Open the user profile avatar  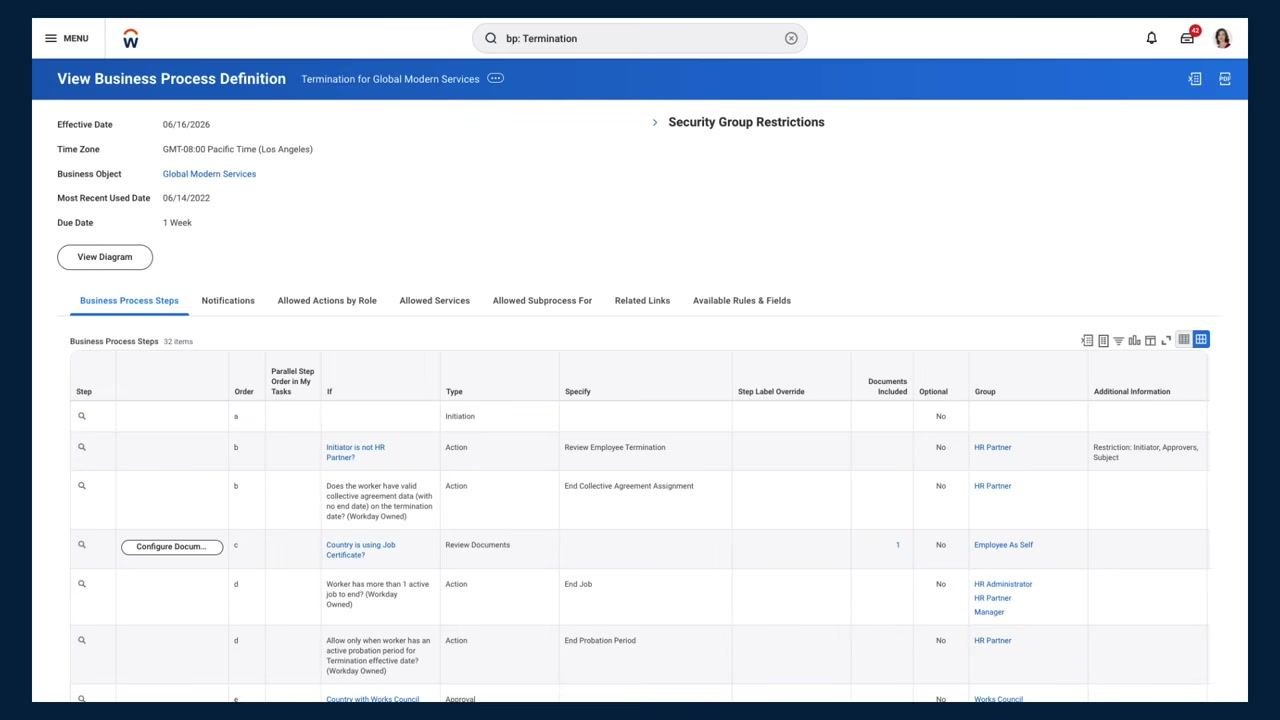(x=1222, y=38)
